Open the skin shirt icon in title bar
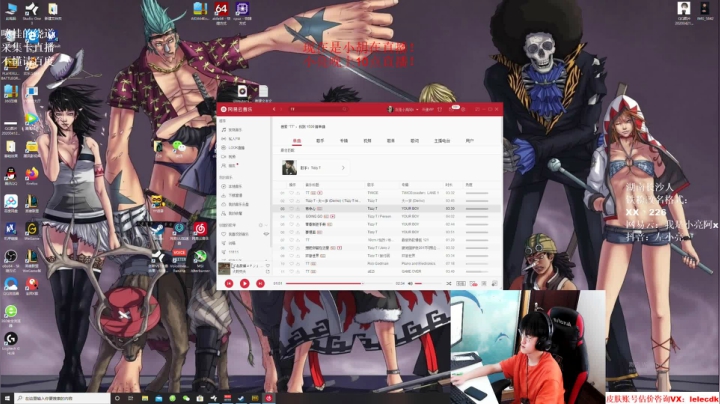Viewport: 720px width, 404px height. coord(439,109)
